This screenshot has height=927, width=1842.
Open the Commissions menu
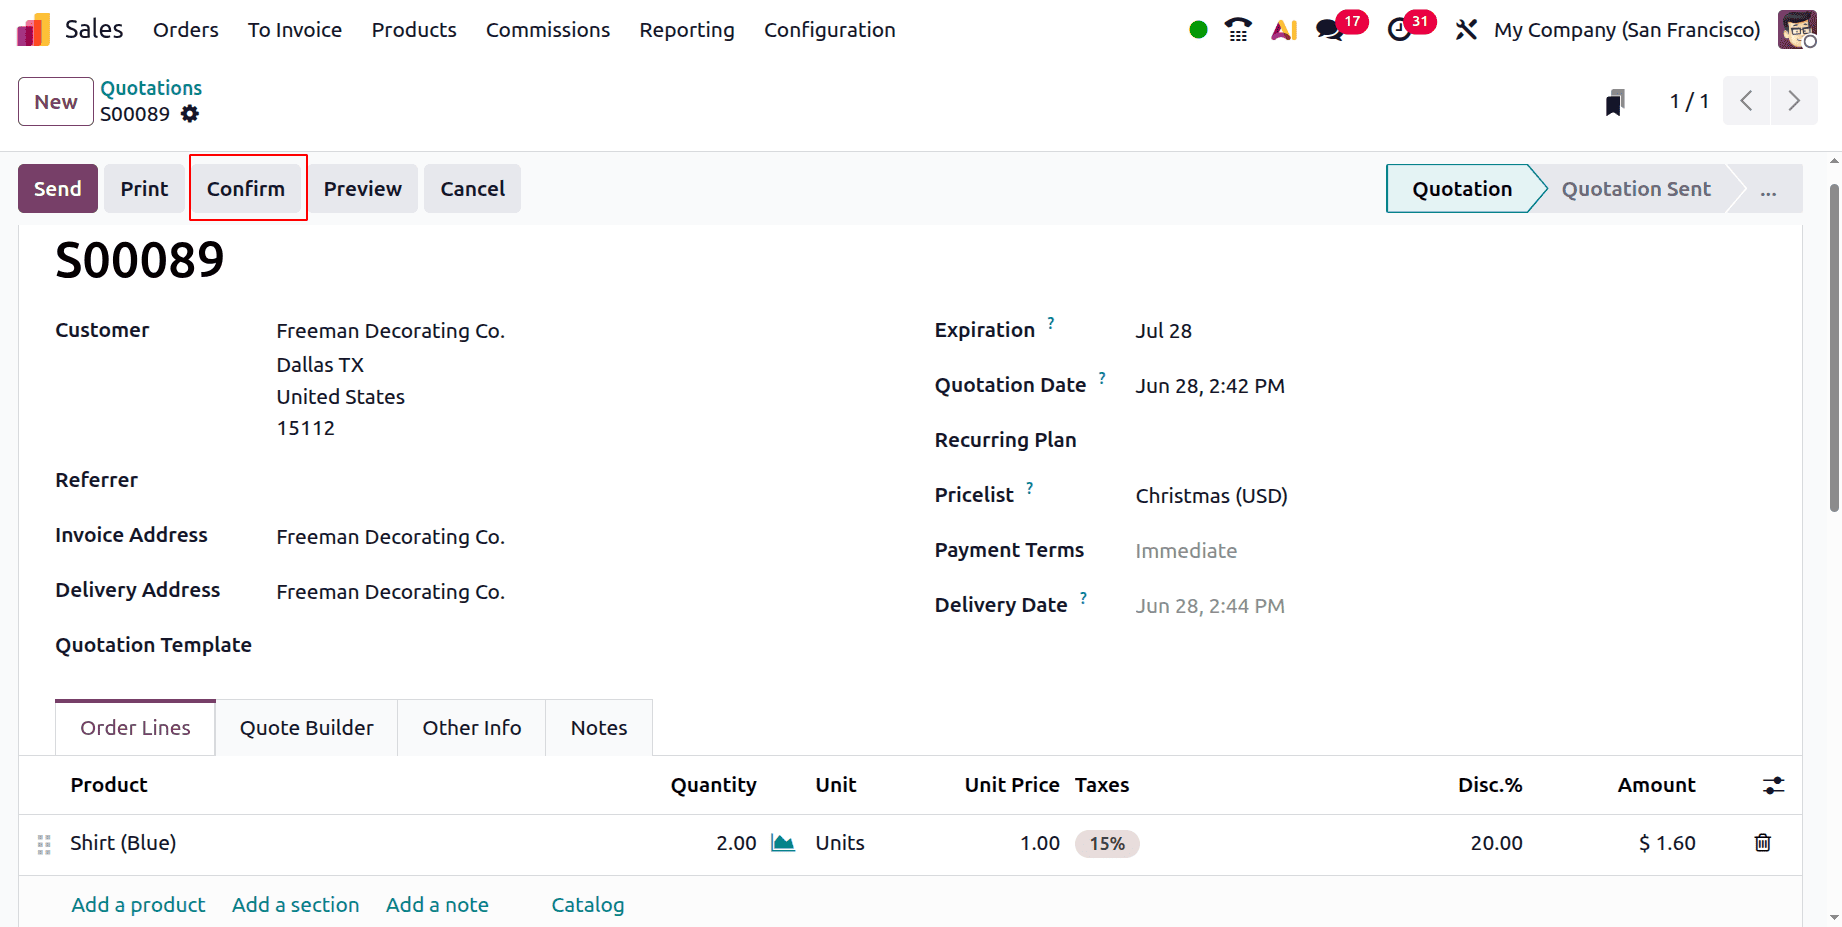[548, 30]
